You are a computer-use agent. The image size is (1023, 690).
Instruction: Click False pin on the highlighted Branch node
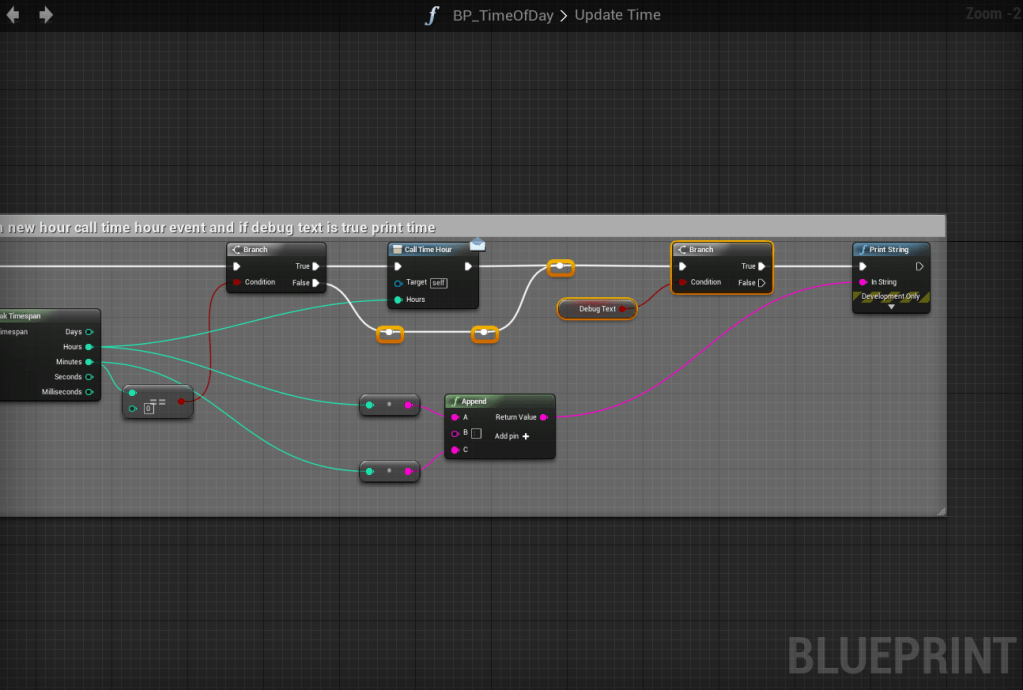761,282
